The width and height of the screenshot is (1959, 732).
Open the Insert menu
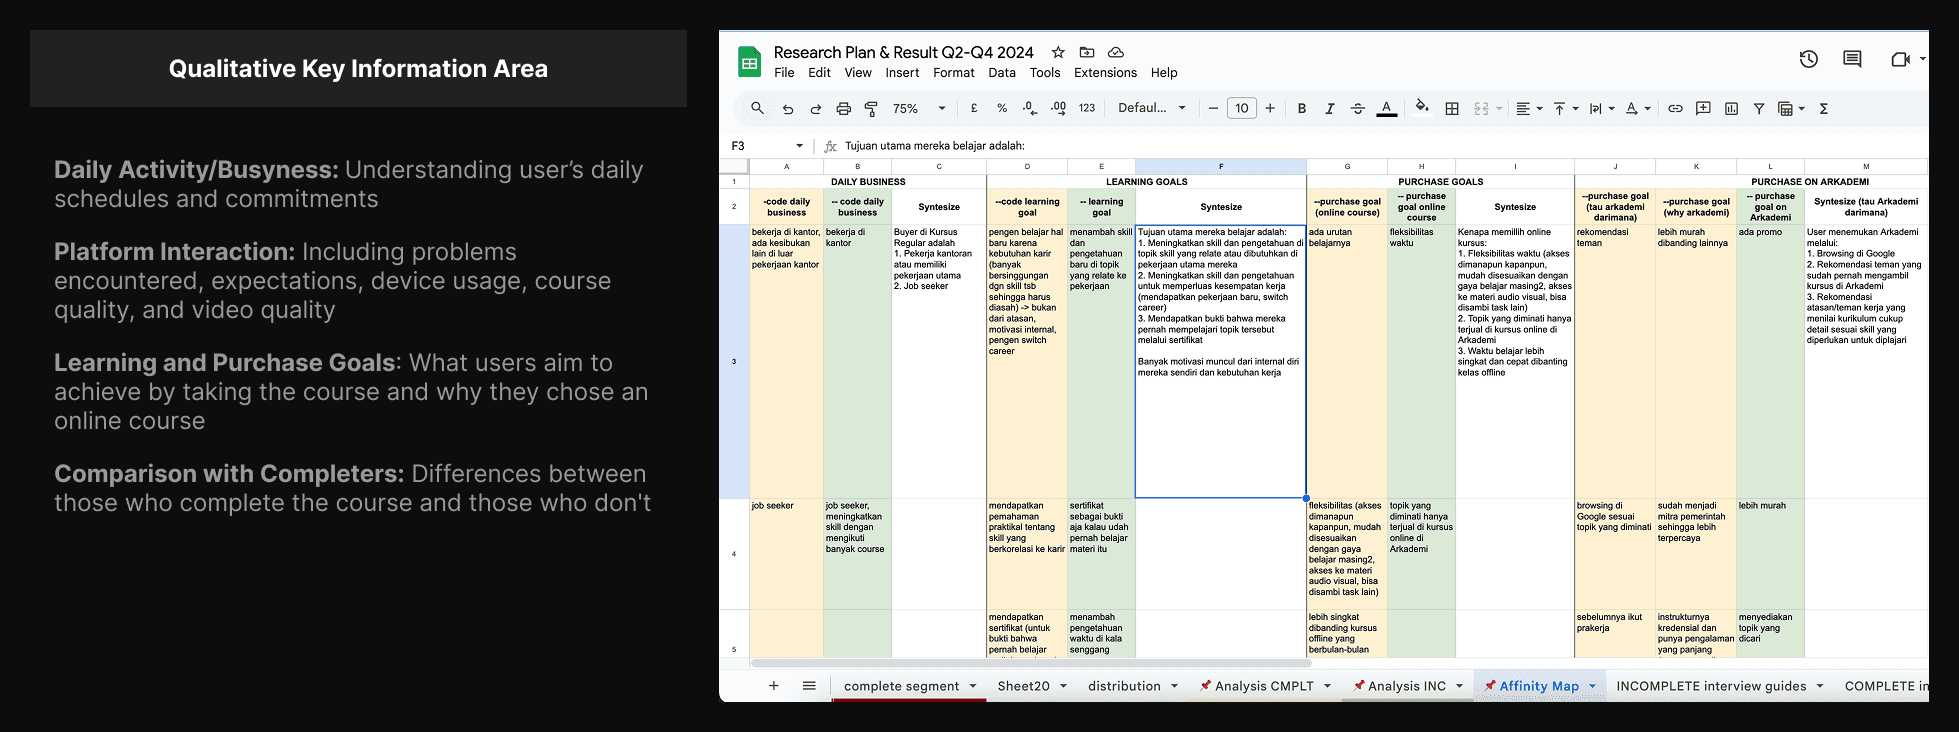tap(902, 73)
